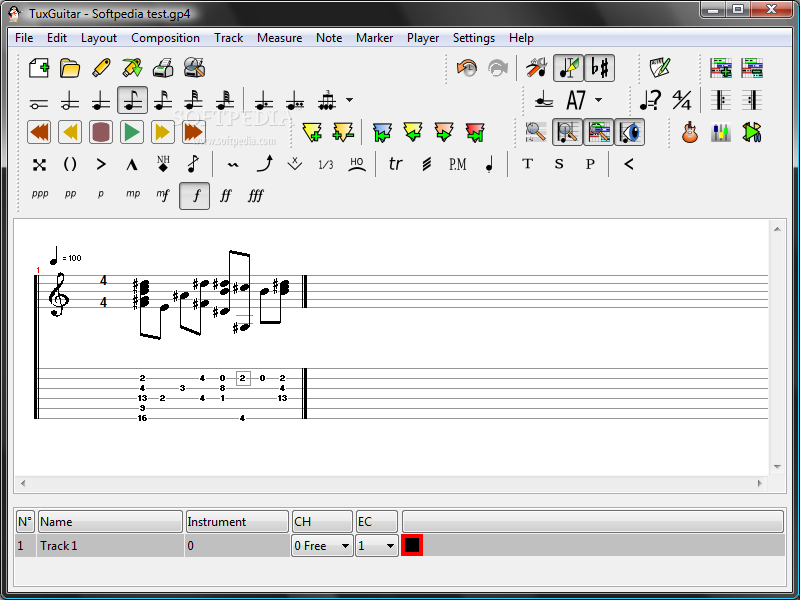Open the time signature 4/4 icon
This screenshot has height=600, width=800.
[x=682, y=101]
